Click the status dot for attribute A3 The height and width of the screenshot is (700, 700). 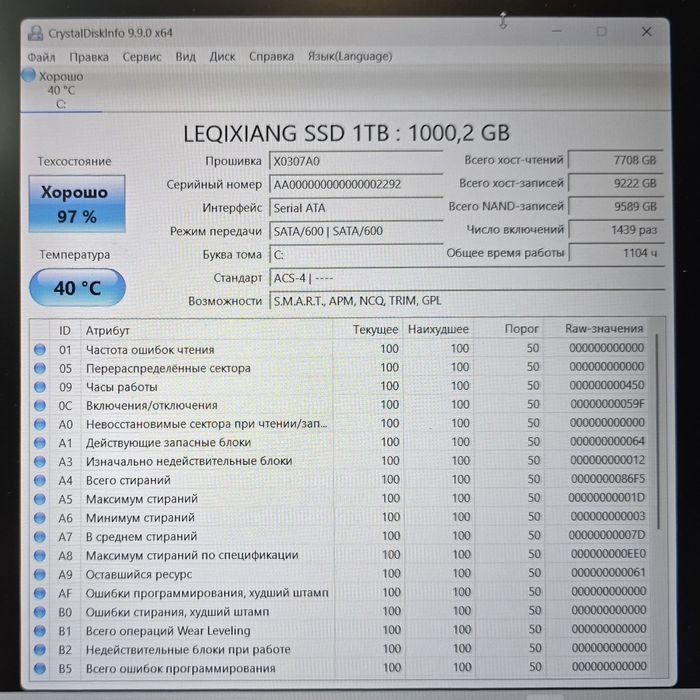[x=40, y=462]
